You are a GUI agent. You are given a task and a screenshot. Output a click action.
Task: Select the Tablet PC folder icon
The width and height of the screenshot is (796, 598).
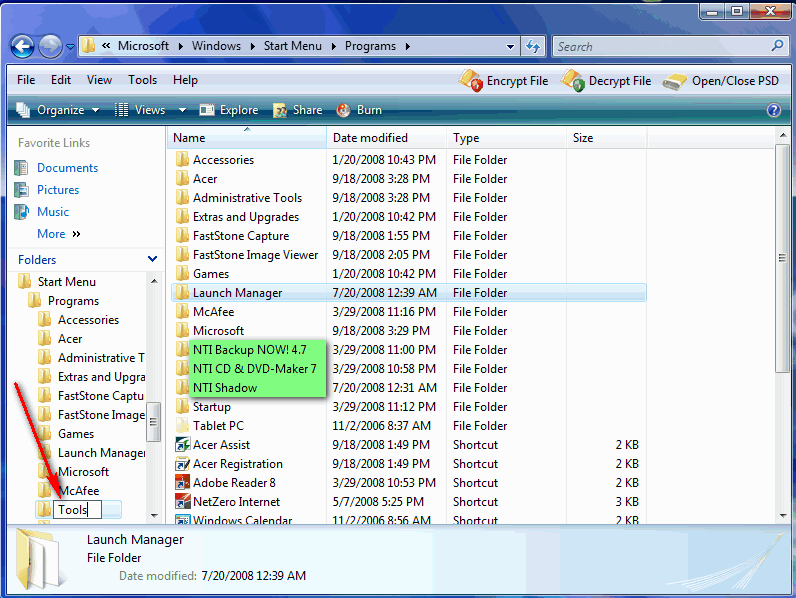pos(182,426)
